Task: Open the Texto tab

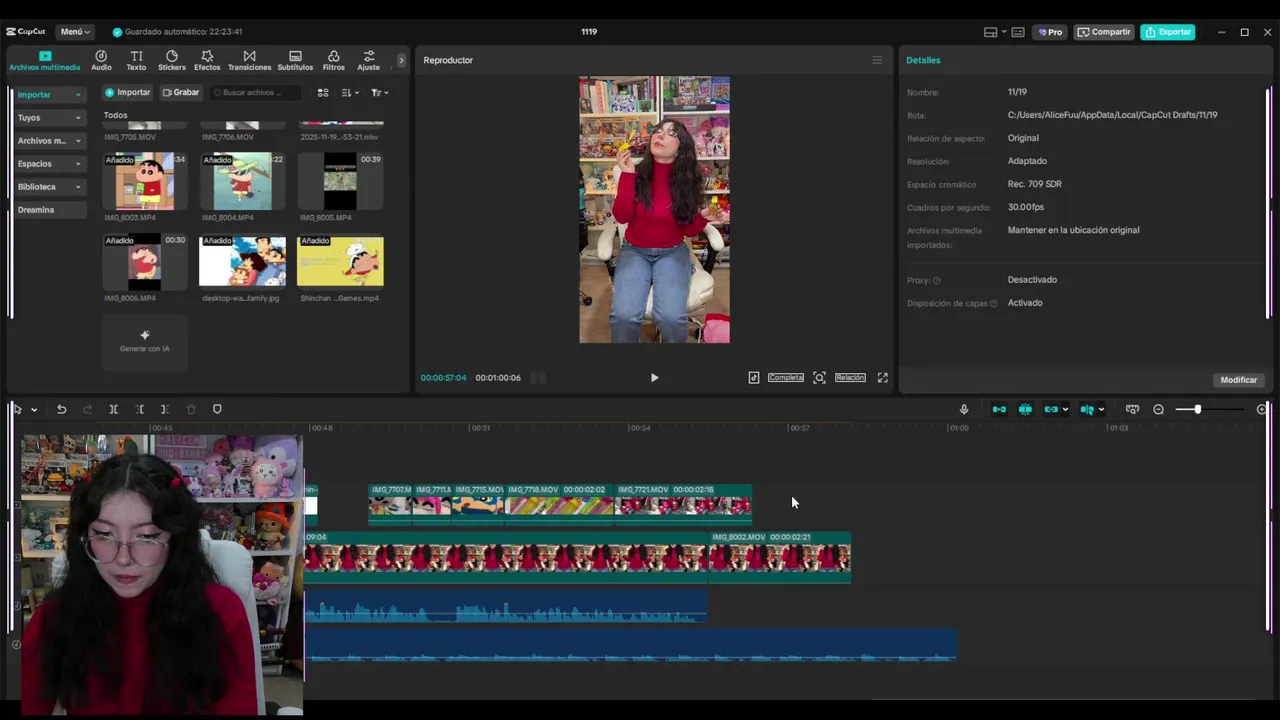Action: [136, 61]
